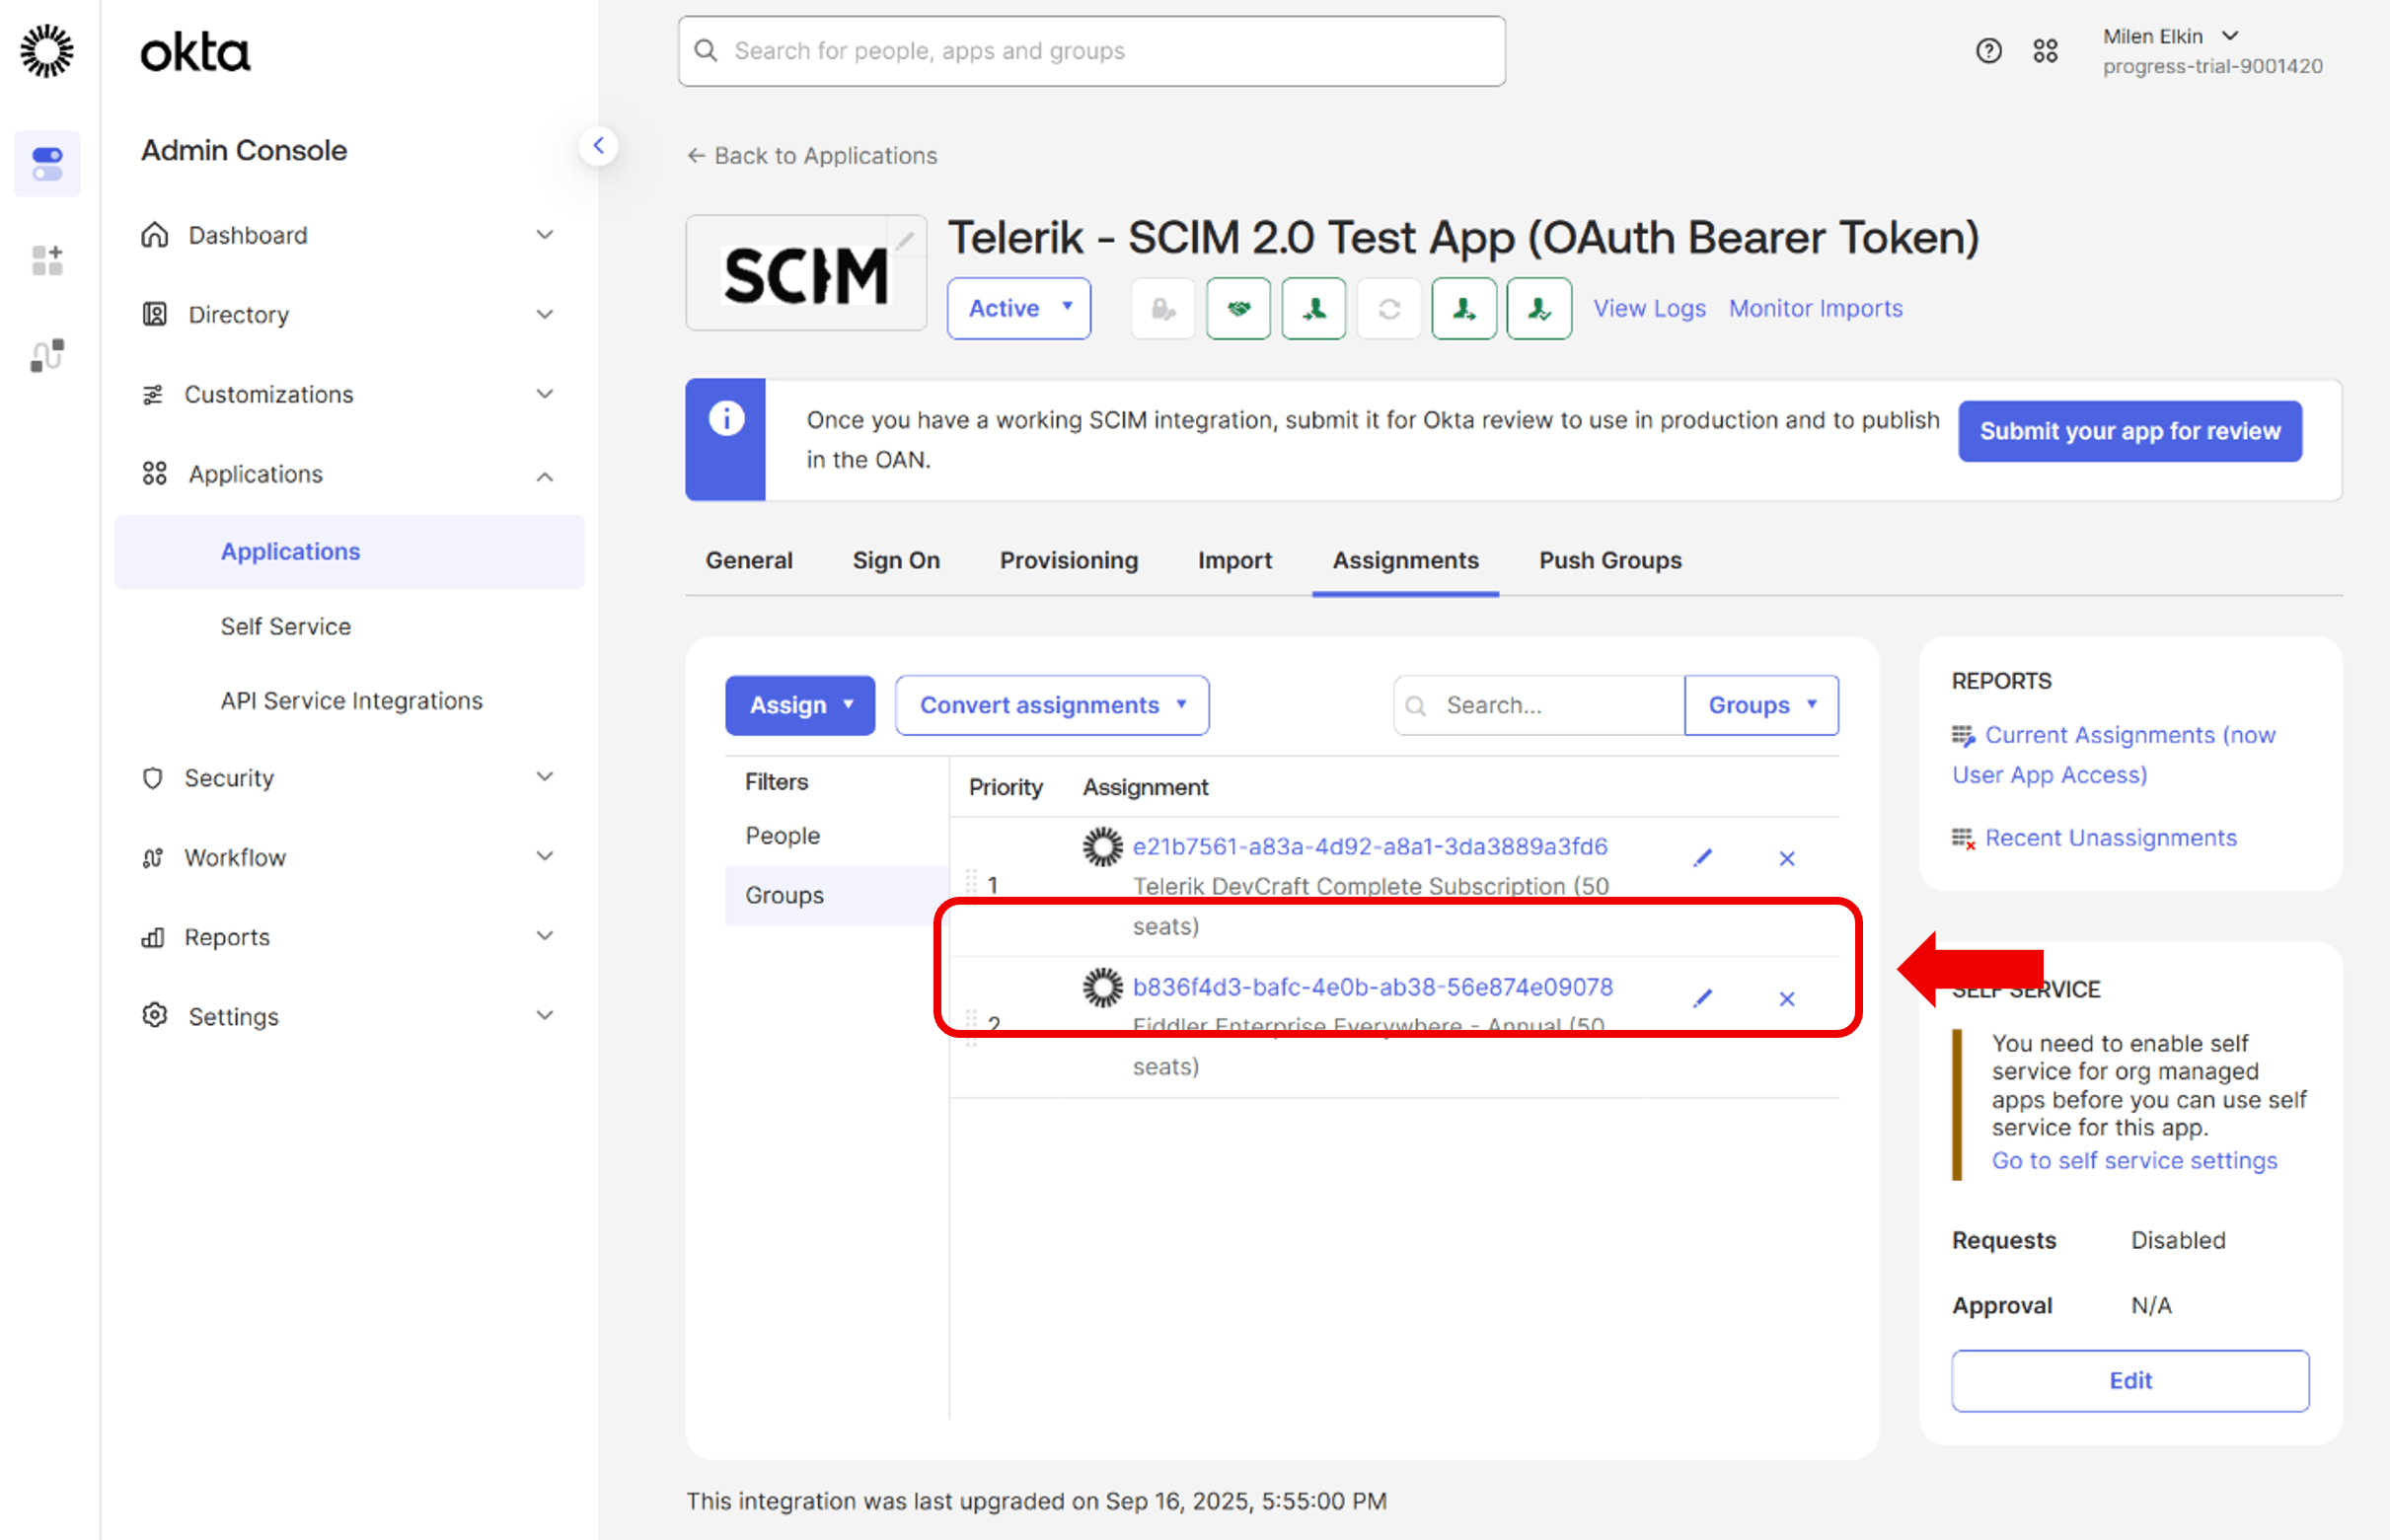Switch to the General tab
Screen dimensions: 2390x1540
[749, 561]
